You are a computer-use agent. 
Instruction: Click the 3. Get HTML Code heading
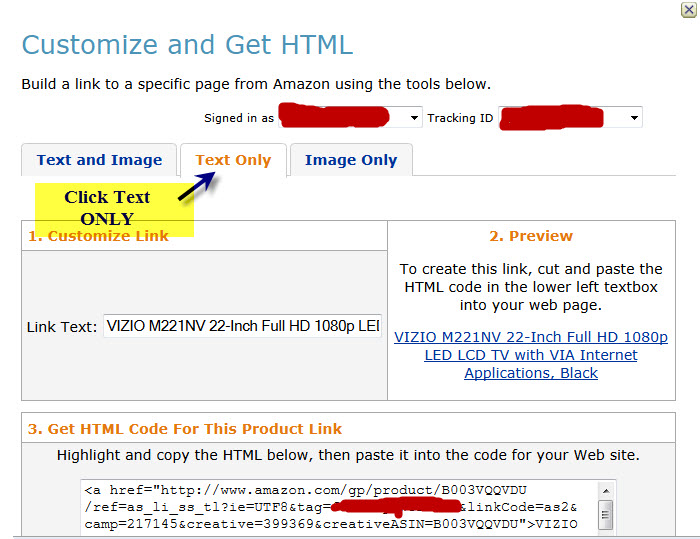coord(185,428)
